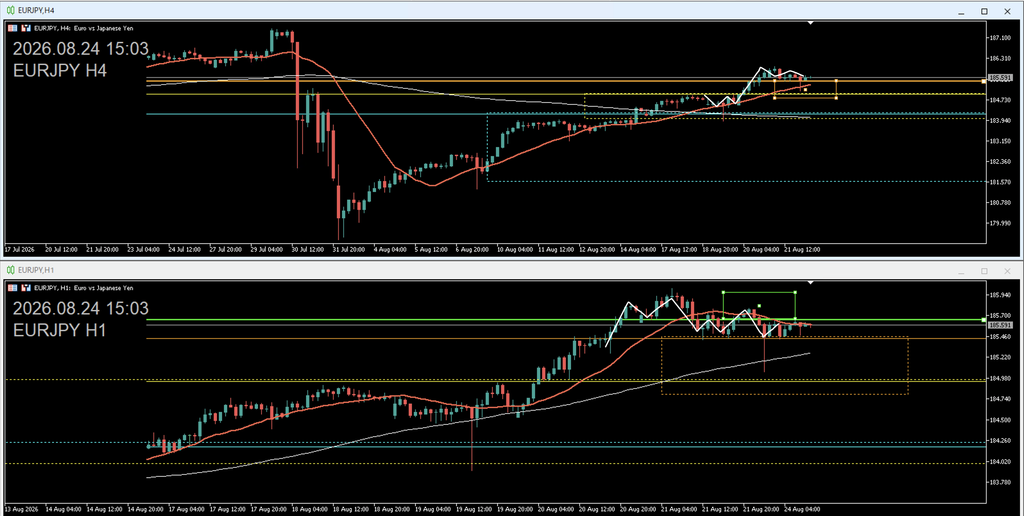The width and height of the screenshot is (1024, 516).
Task: Click the large 'EURJPY H4' chart label
Action: pos(59,71)
